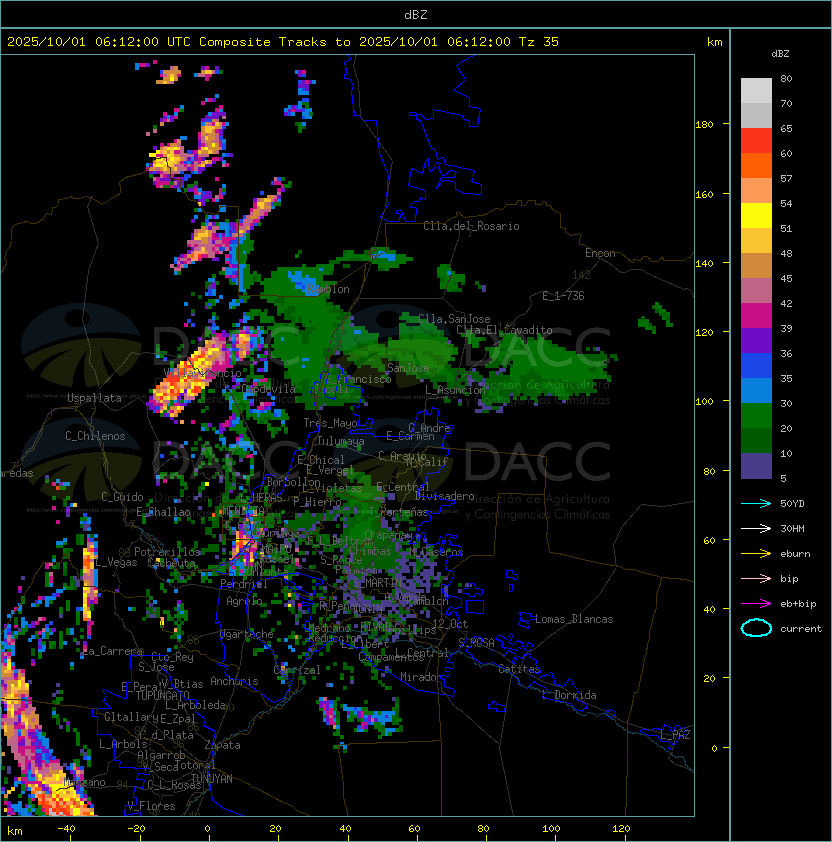Click the cyan 'current' ellipse symbol
Image resolution: width=832 pixels, height=842 pixels.
(756, 628)
